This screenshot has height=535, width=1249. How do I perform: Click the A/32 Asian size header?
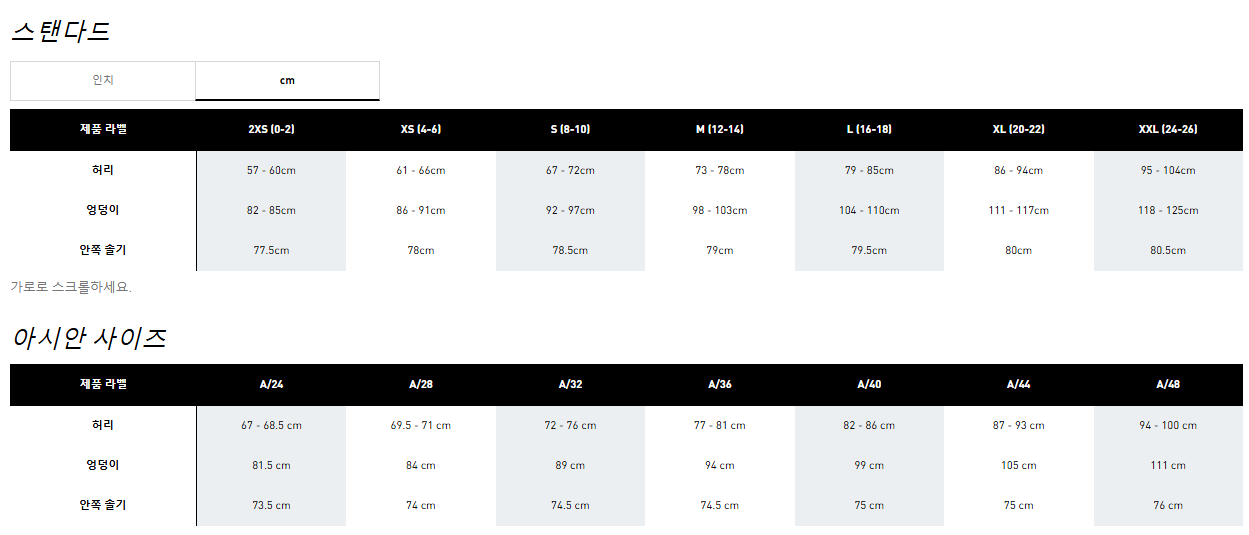tap(570, 385)
